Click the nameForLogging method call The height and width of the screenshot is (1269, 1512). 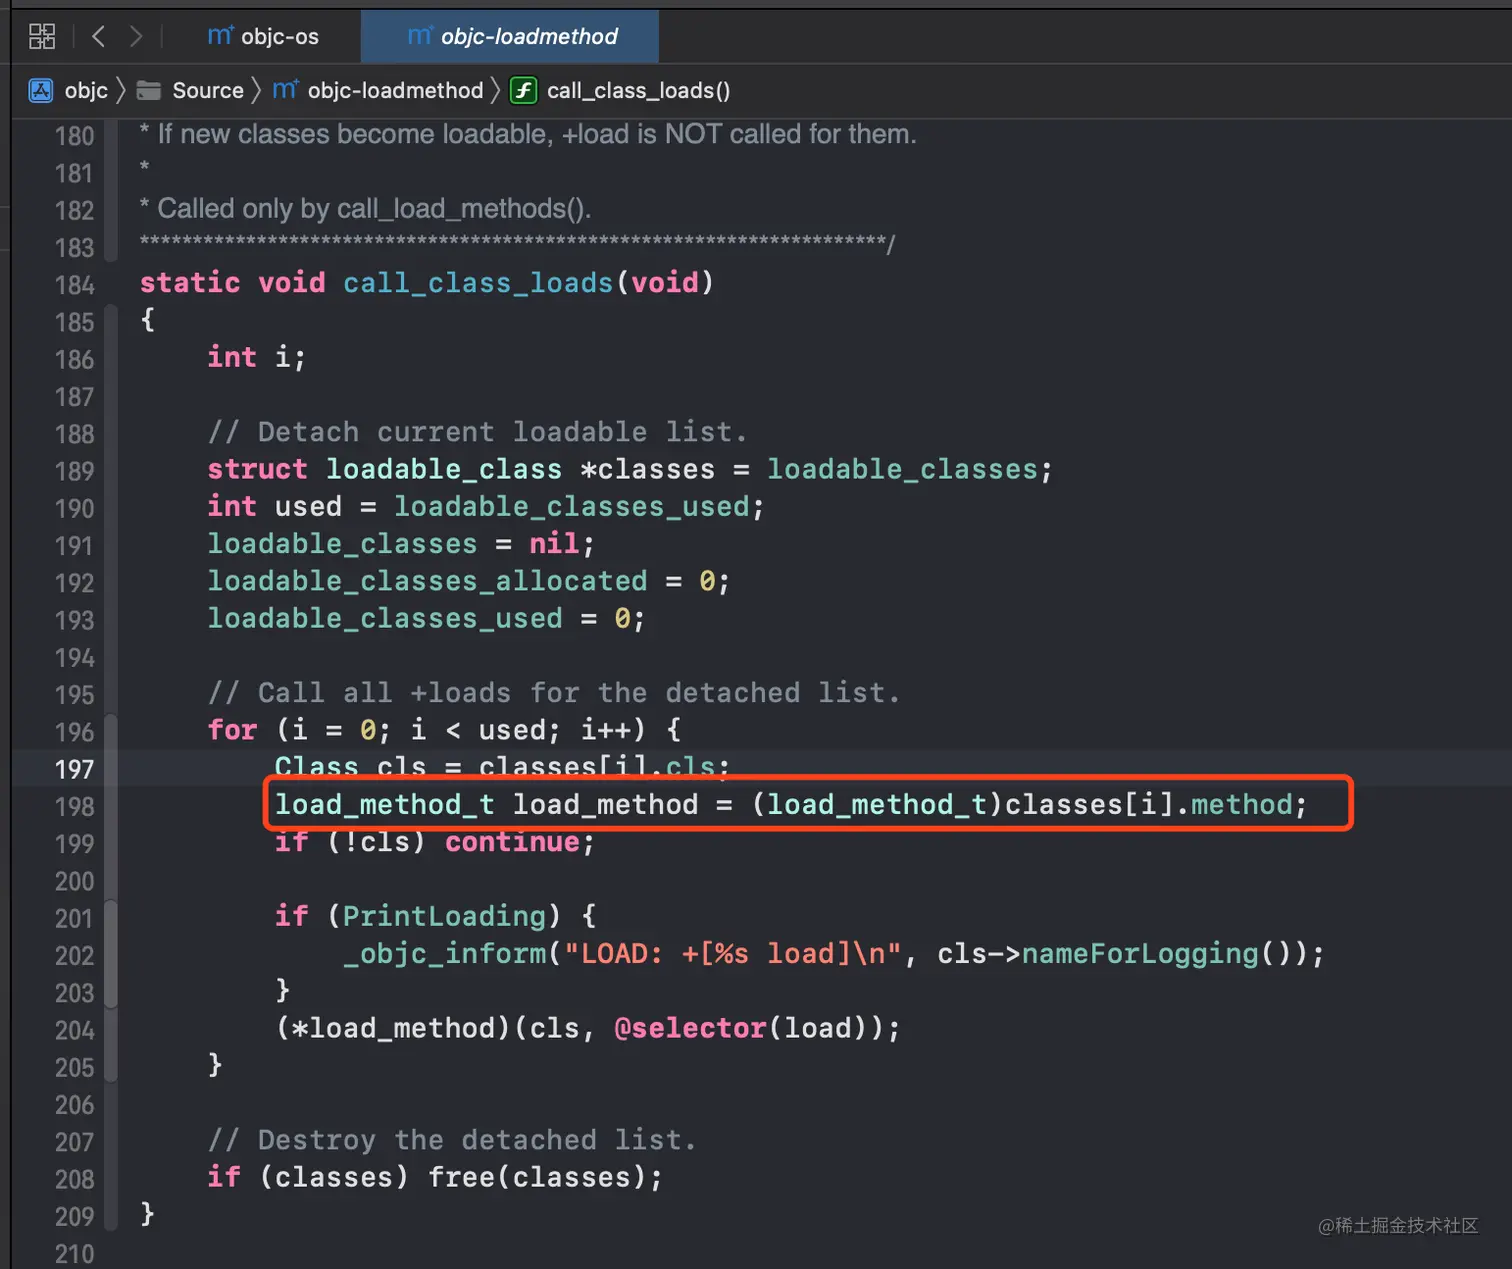point(1140,953)
